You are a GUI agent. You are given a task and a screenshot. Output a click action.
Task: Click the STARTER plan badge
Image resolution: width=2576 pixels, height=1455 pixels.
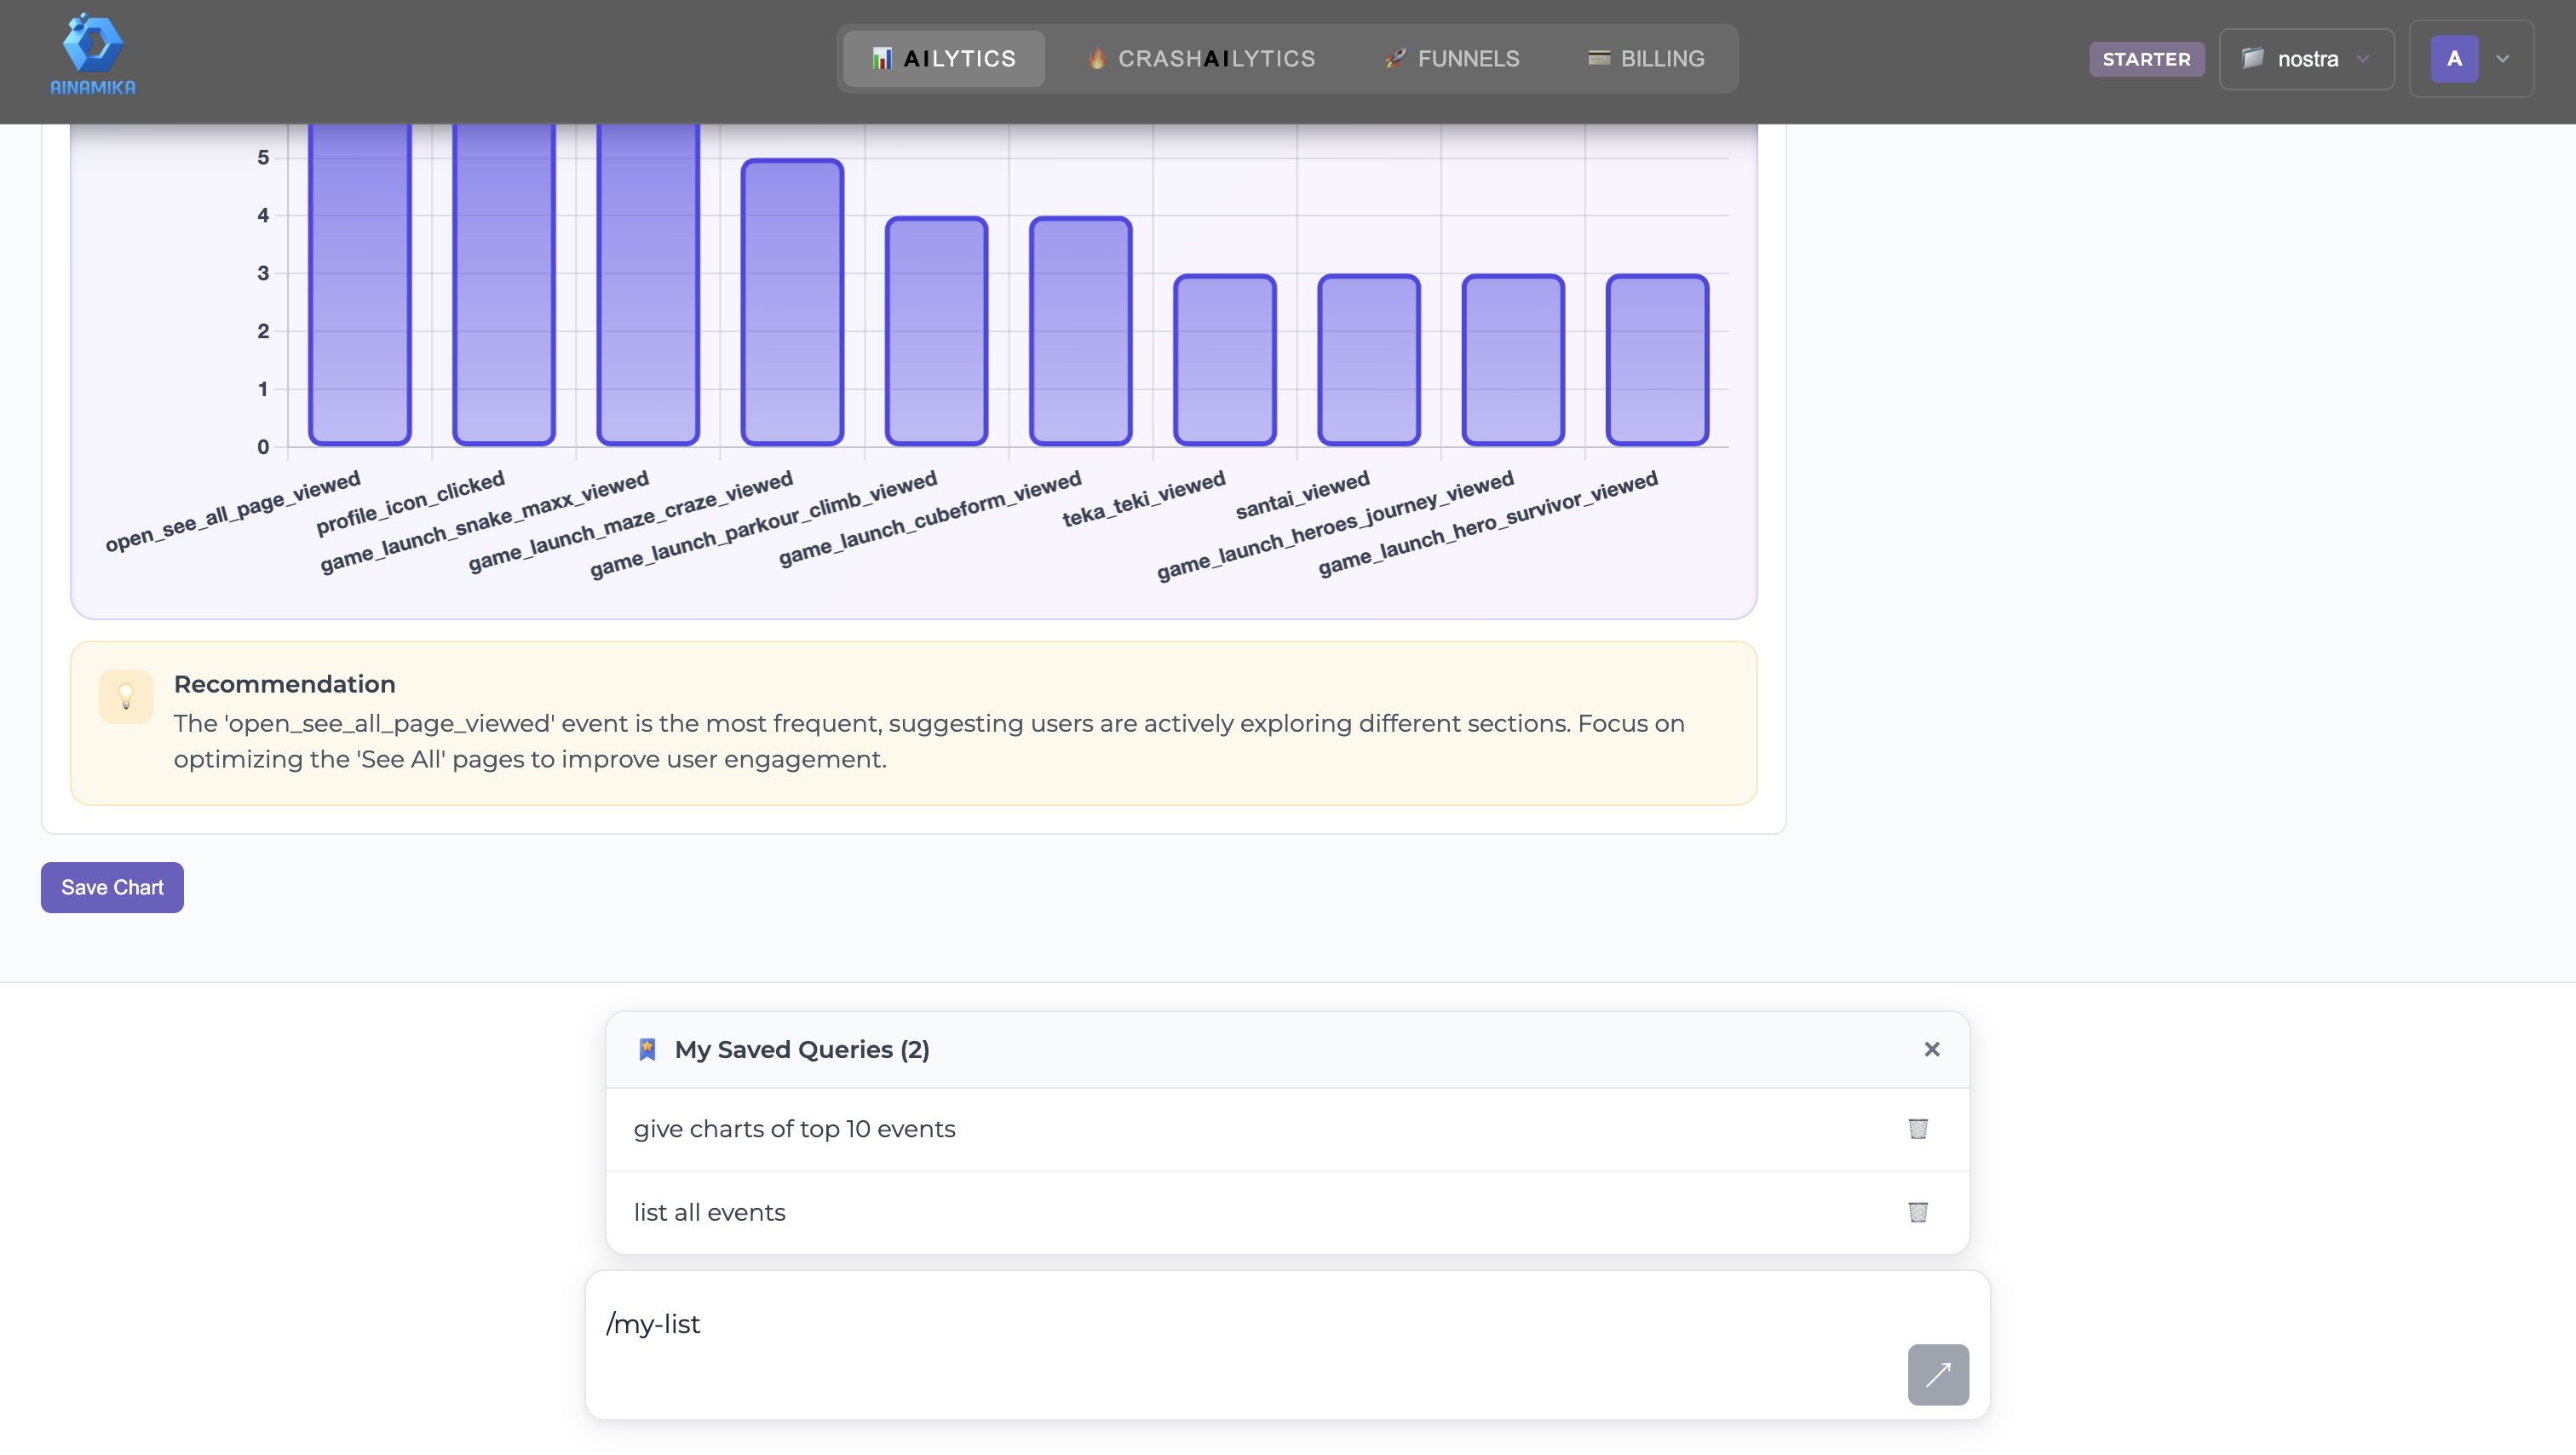(x=2147, y=59)
